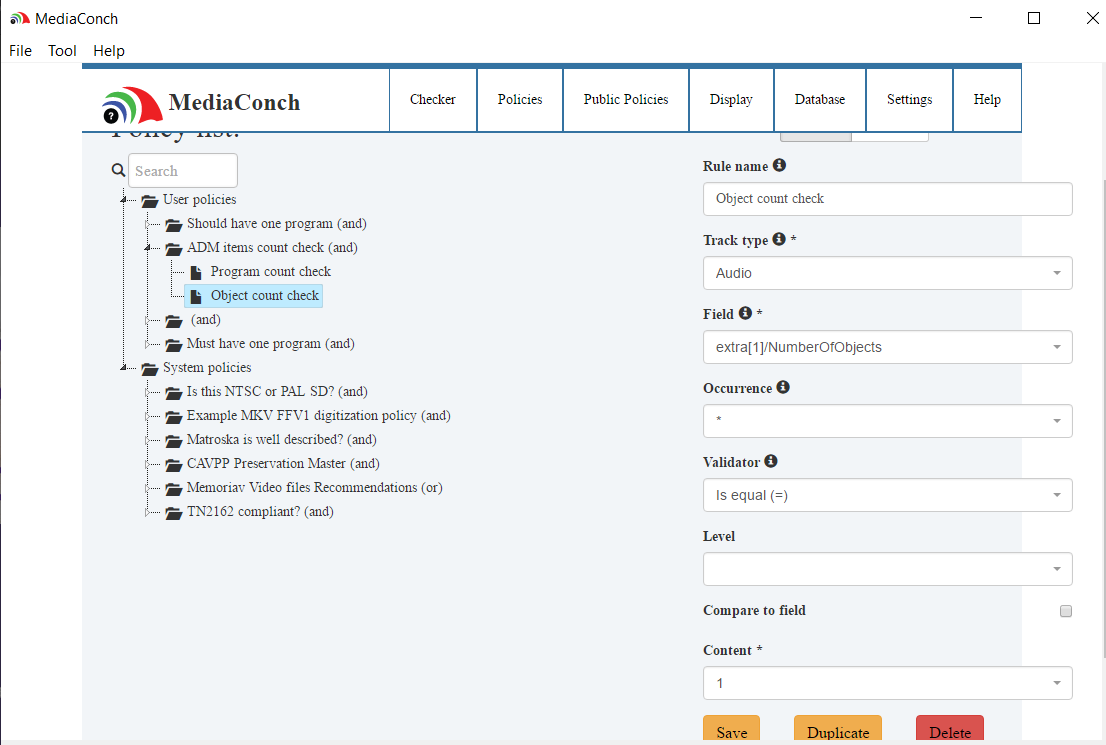Click the Example MKV FFV1 policy folder icon

174,417
